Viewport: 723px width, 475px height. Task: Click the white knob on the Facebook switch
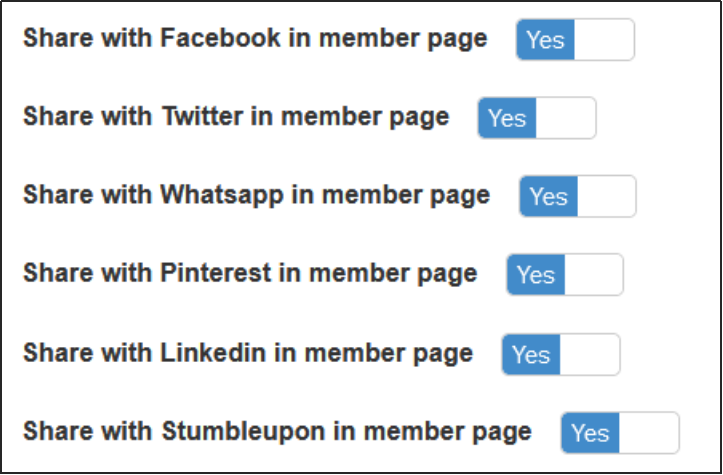tap(604, 40)
